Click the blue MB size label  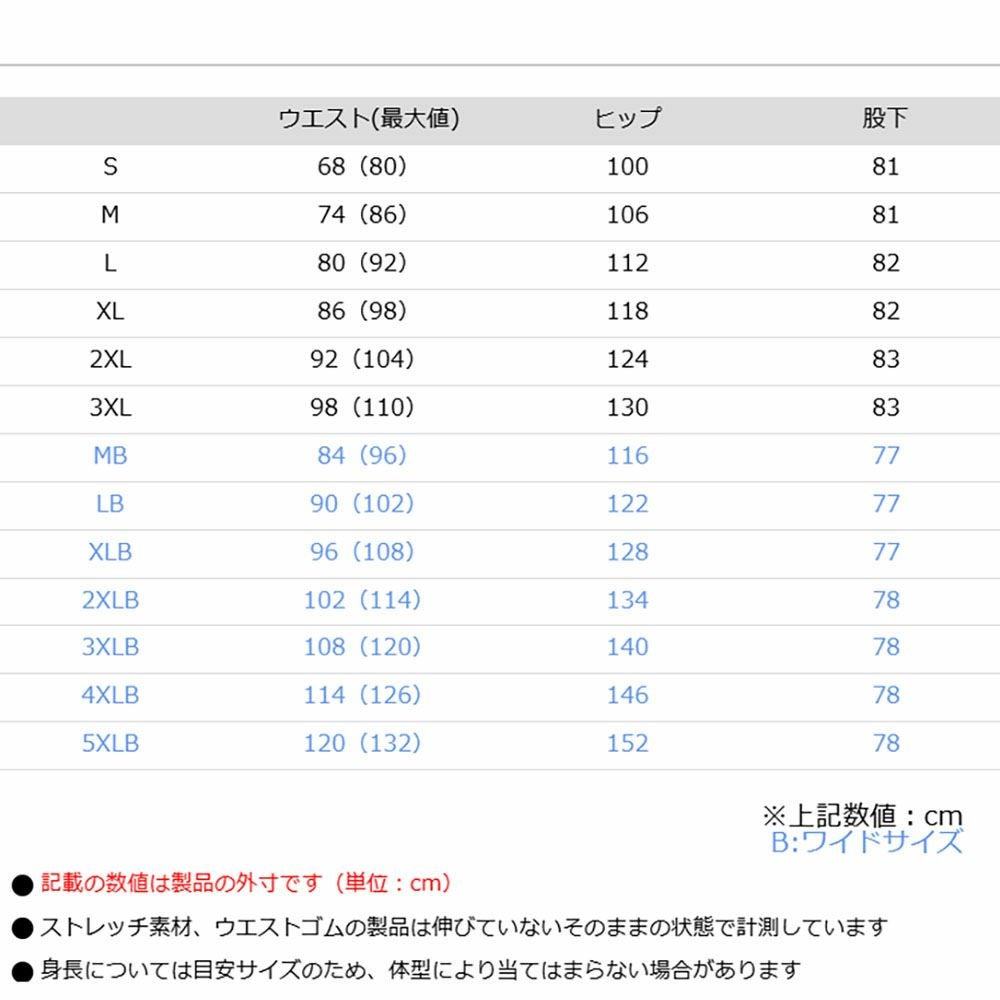[x=110, y=455]
